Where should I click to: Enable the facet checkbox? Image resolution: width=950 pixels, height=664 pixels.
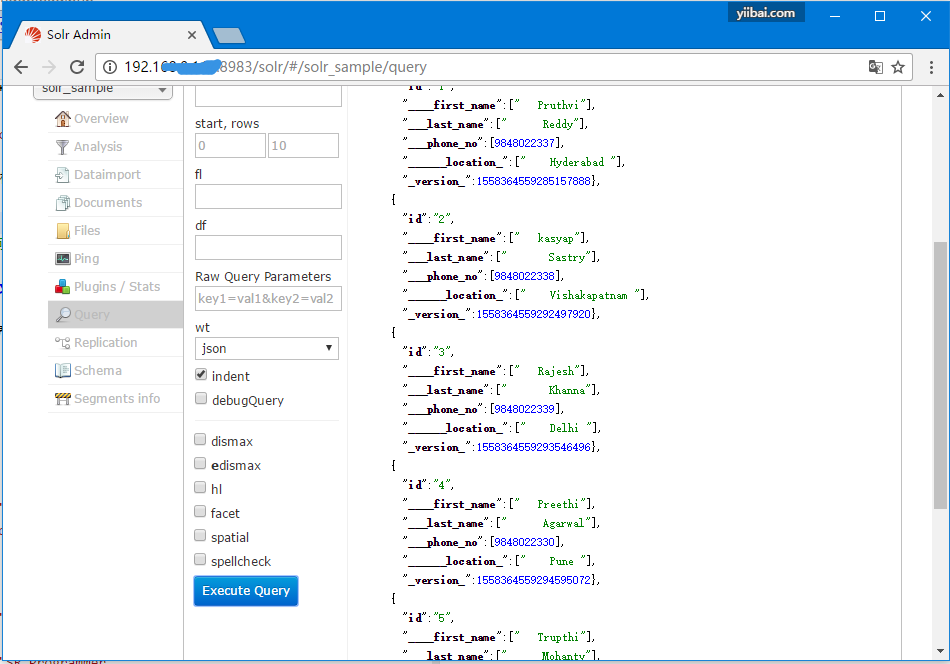[x=201, y=513]
